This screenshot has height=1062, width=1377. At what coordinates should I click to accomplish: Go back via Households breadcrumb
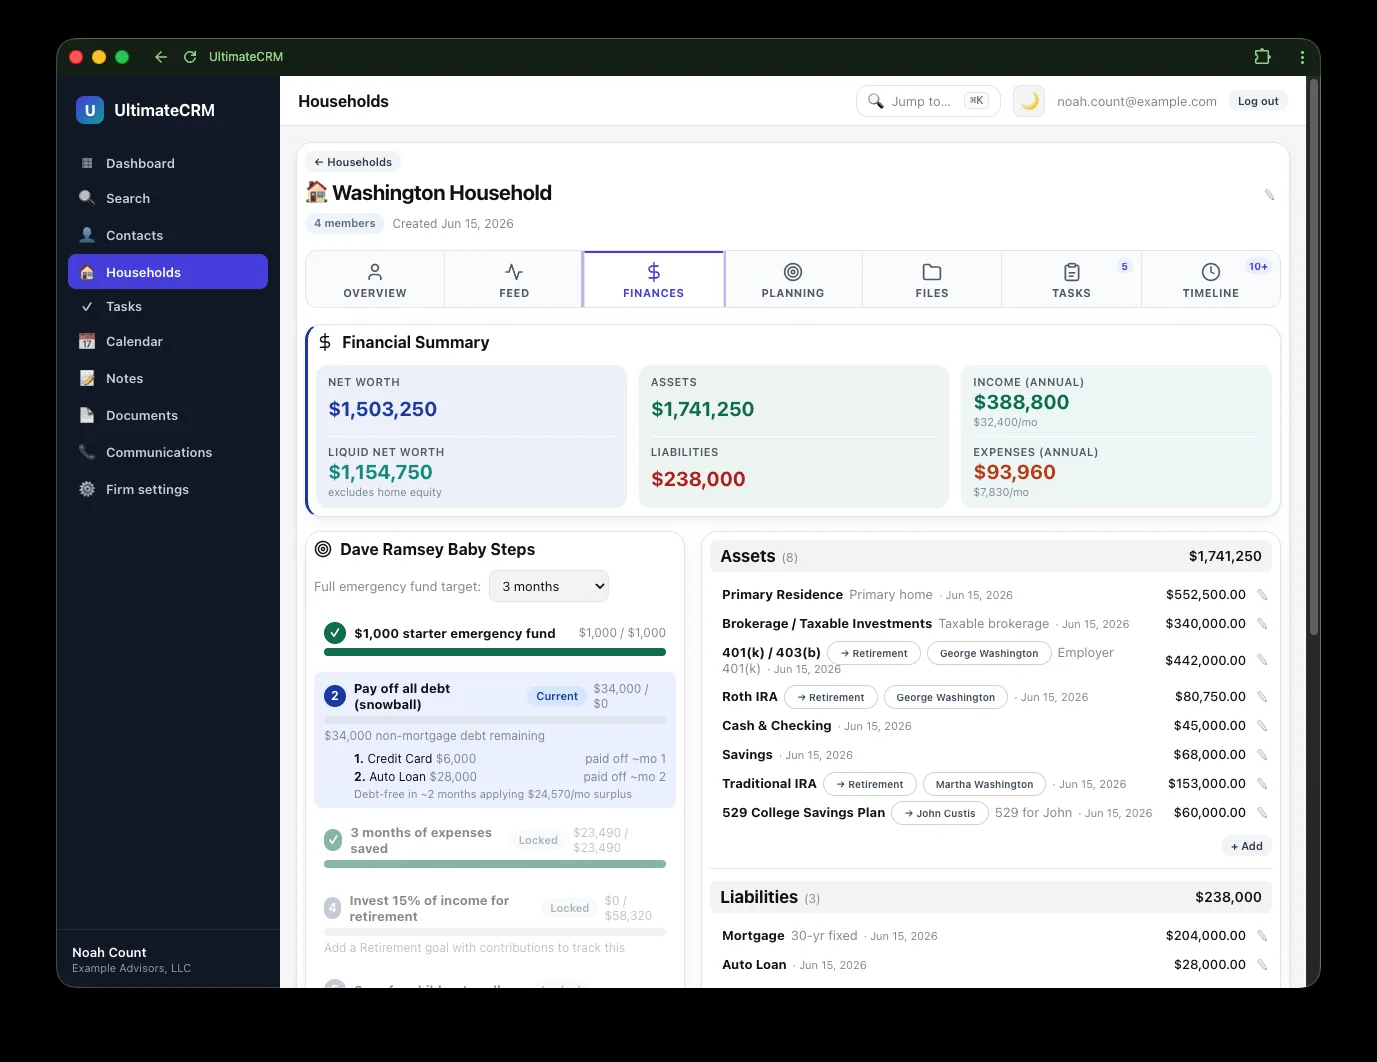(x=353, y=162)
